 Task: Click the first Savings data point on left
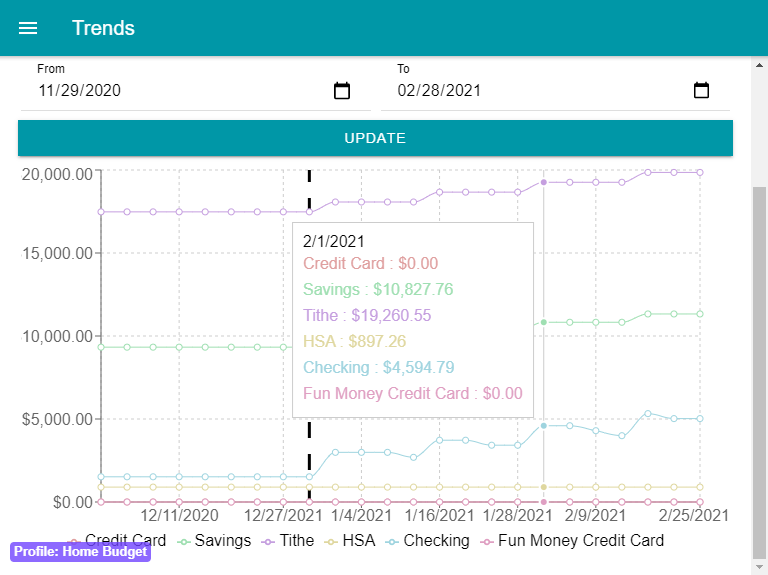[102, 347]
